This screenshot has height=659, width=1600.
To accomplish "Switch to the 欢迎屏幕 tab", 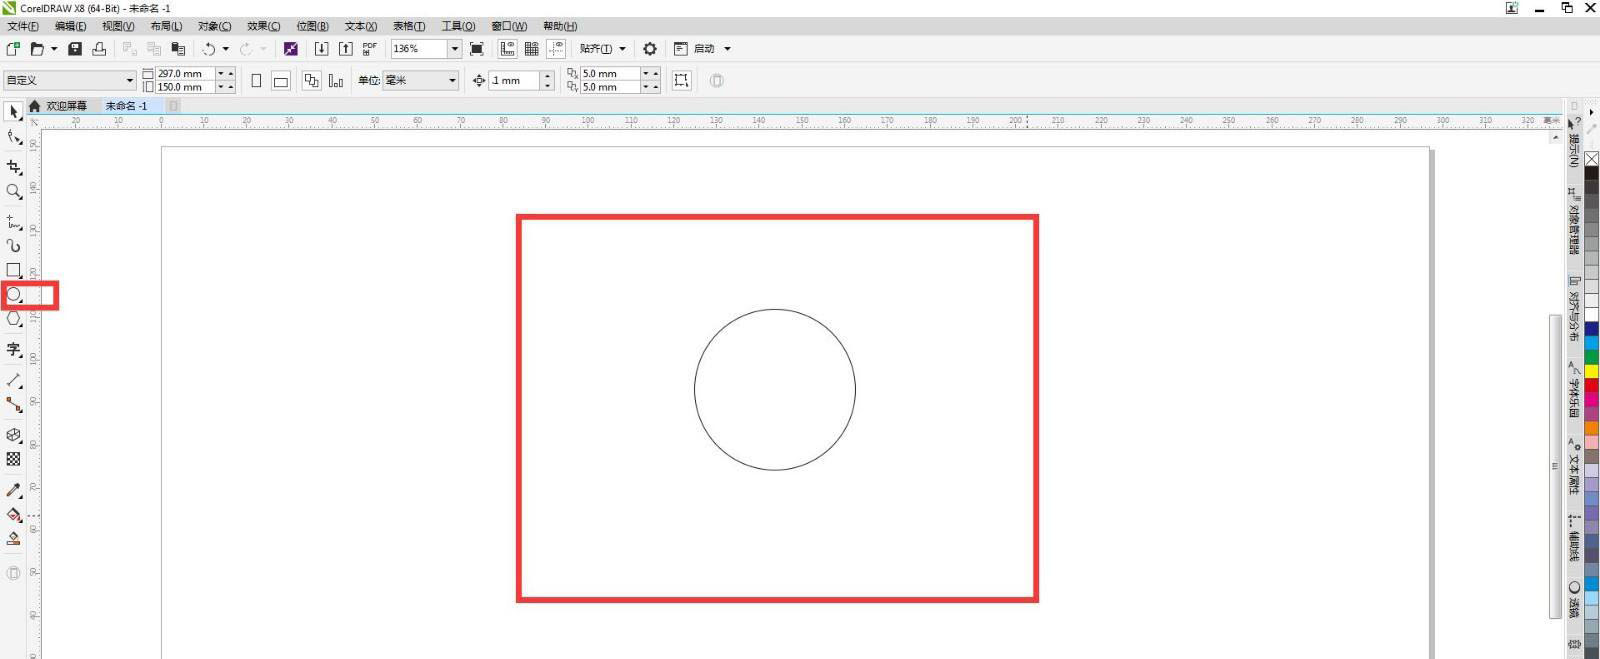I will pos(66,106).
